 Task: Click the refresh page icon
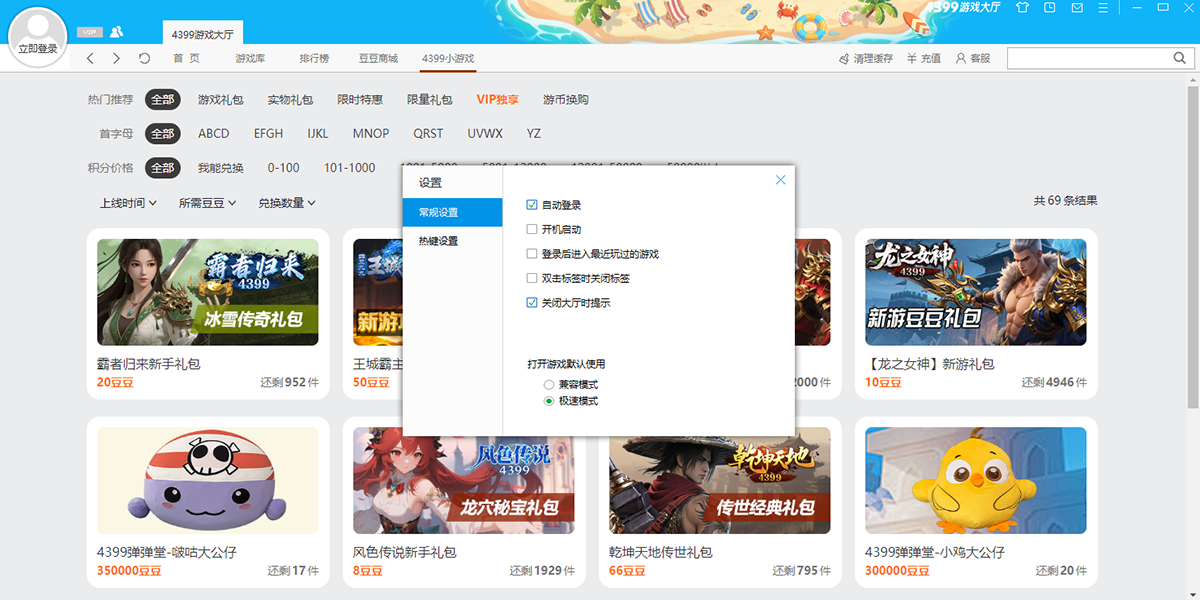[x=144, y=59]
